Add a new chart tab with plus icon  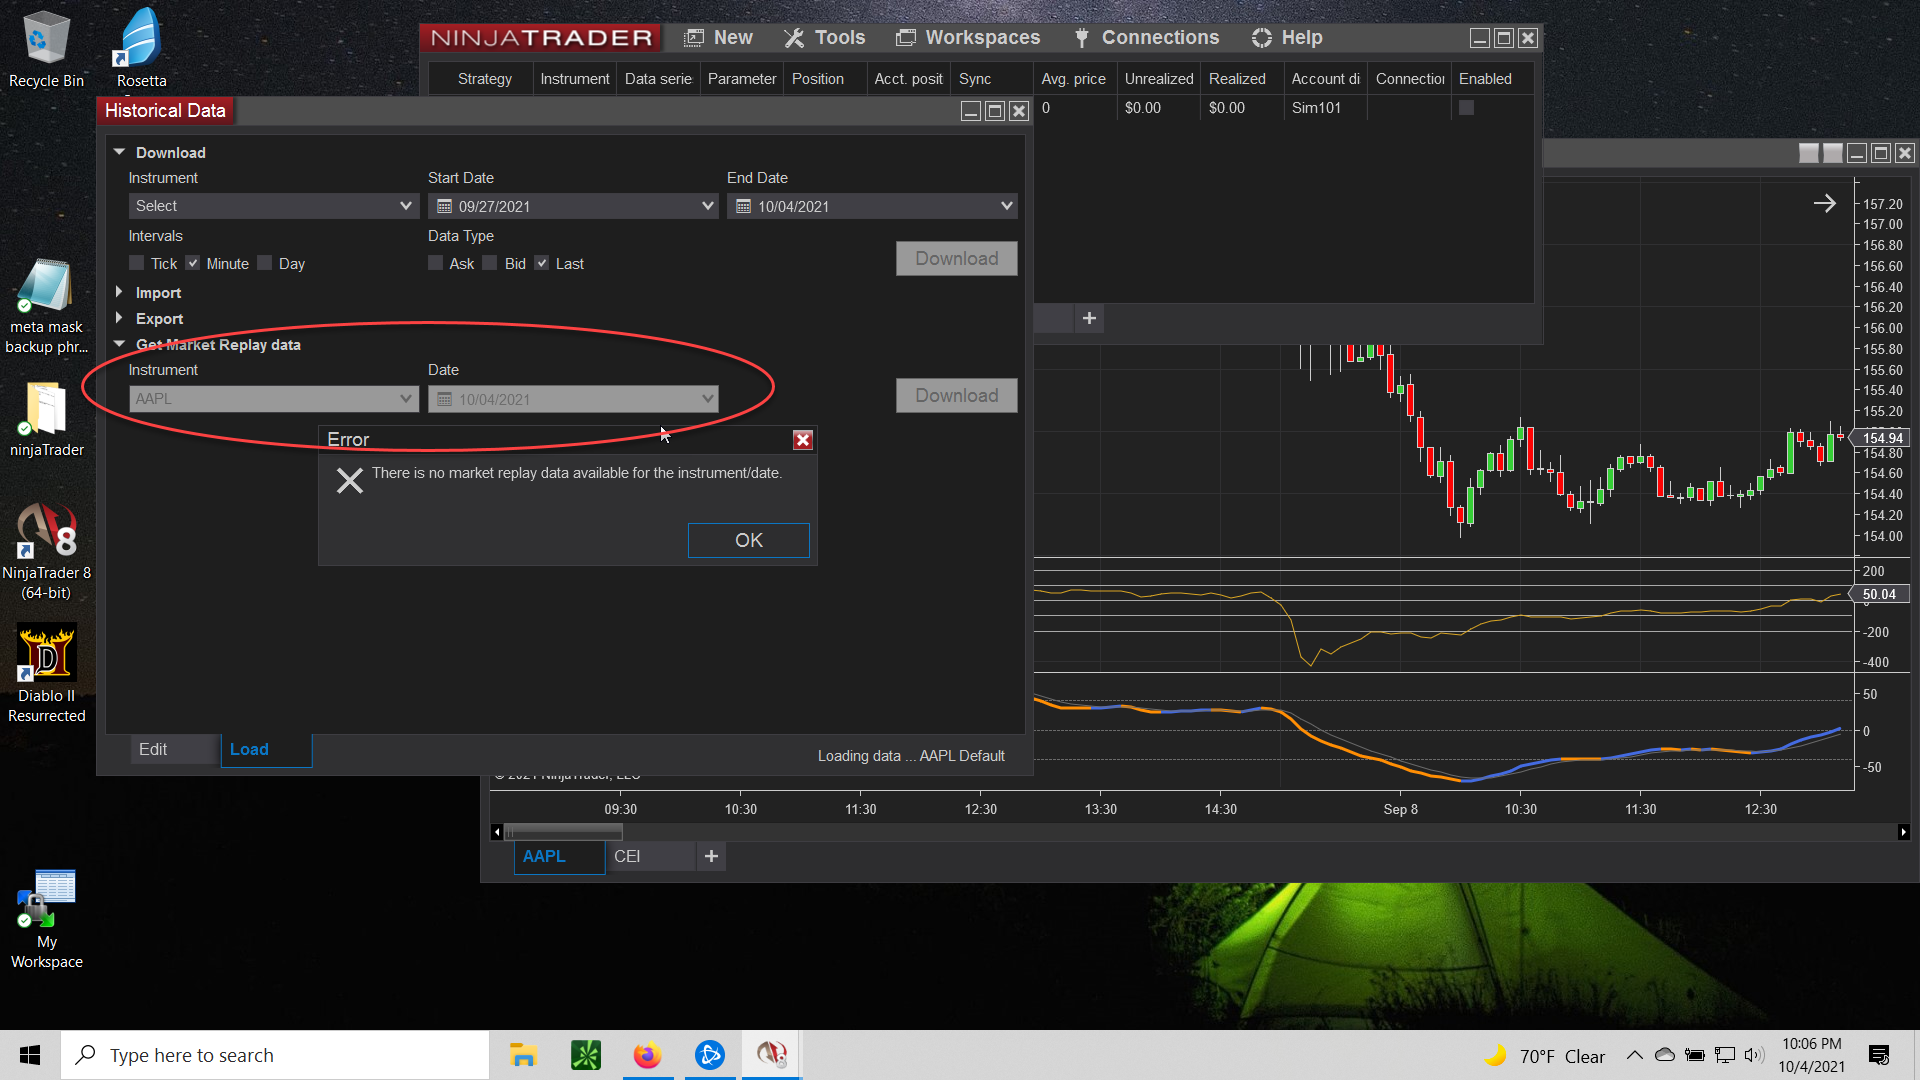coord(711,856)
